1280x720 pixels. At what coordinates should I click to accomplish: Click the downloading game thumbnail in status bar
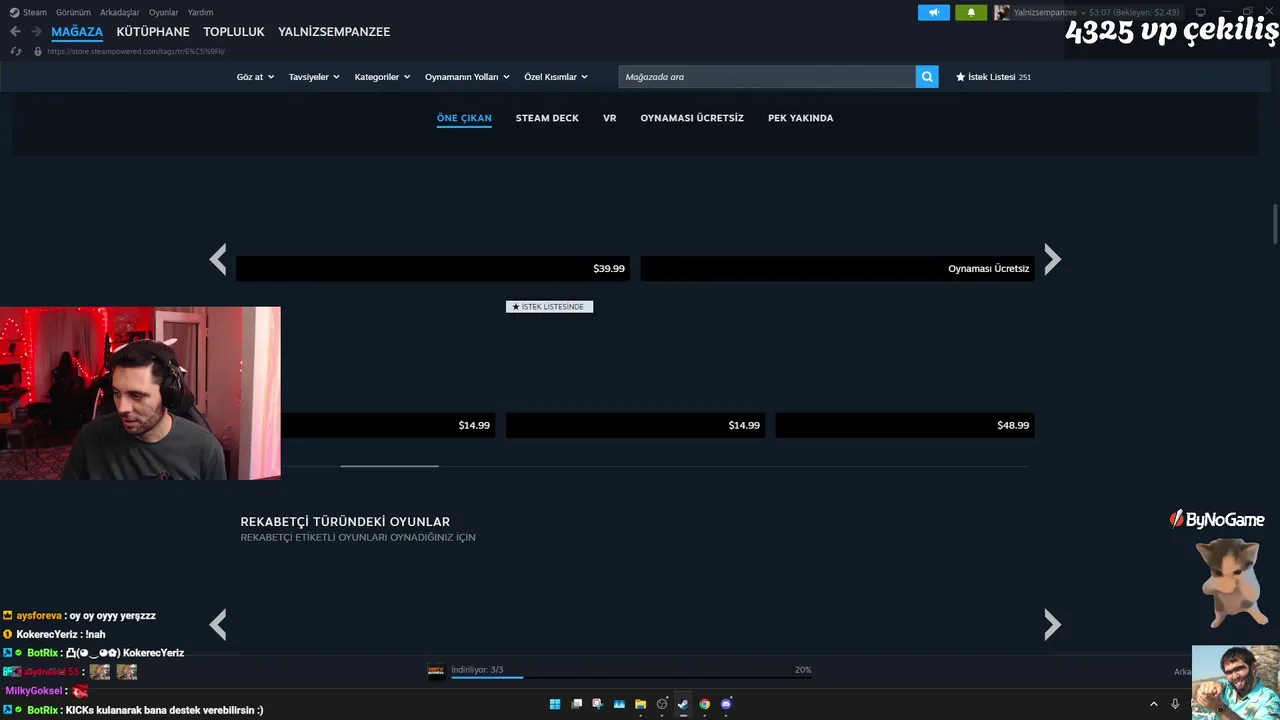[x=436, y=671]
